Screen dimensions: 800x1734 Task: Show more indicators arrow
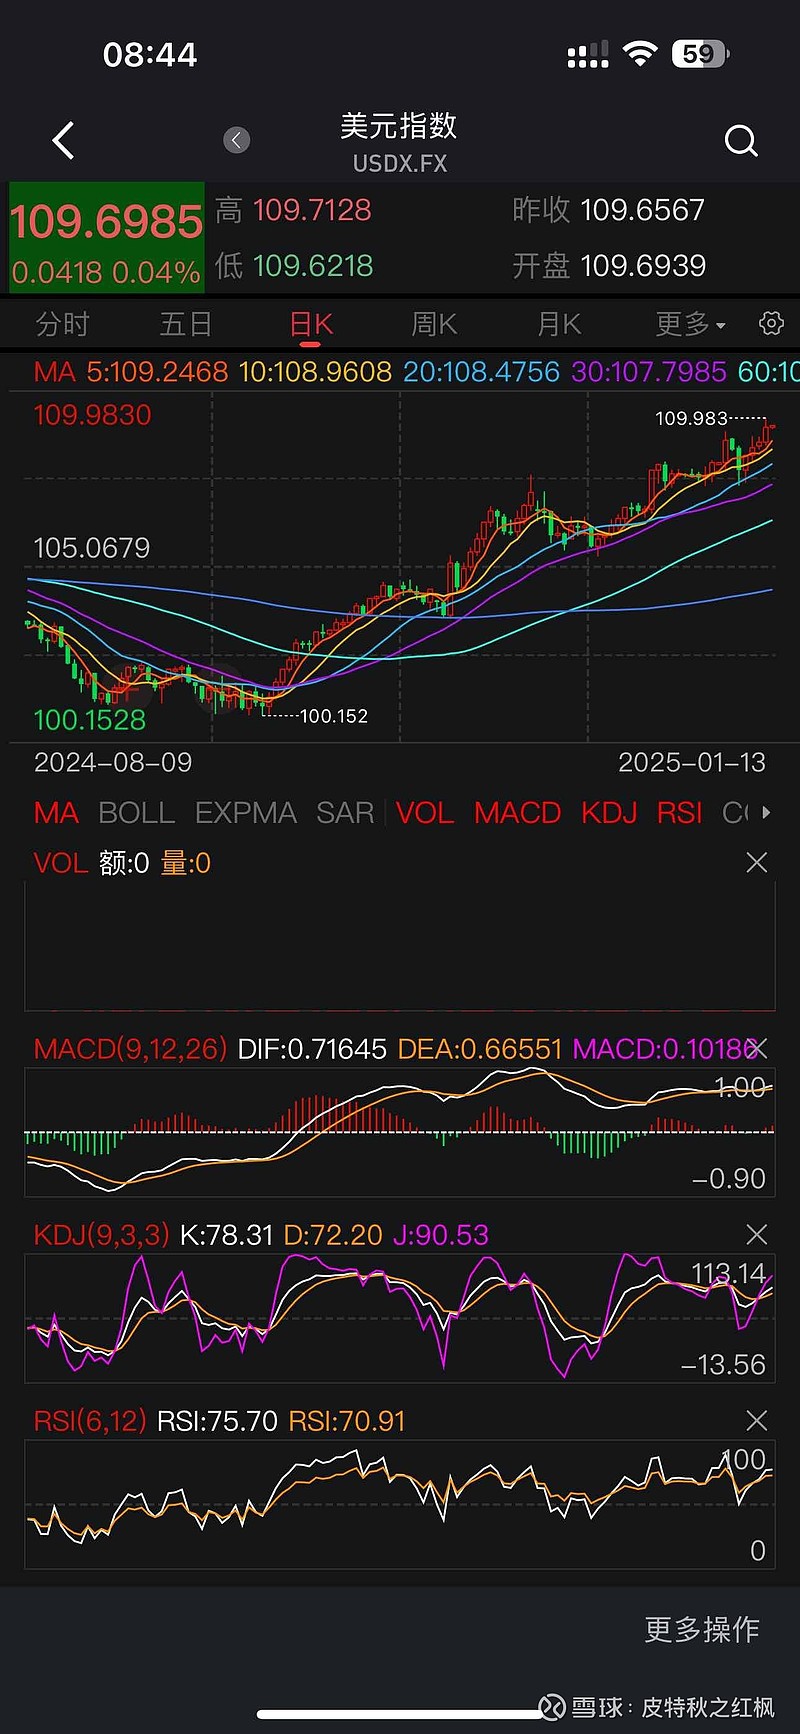tap(766, 812)
